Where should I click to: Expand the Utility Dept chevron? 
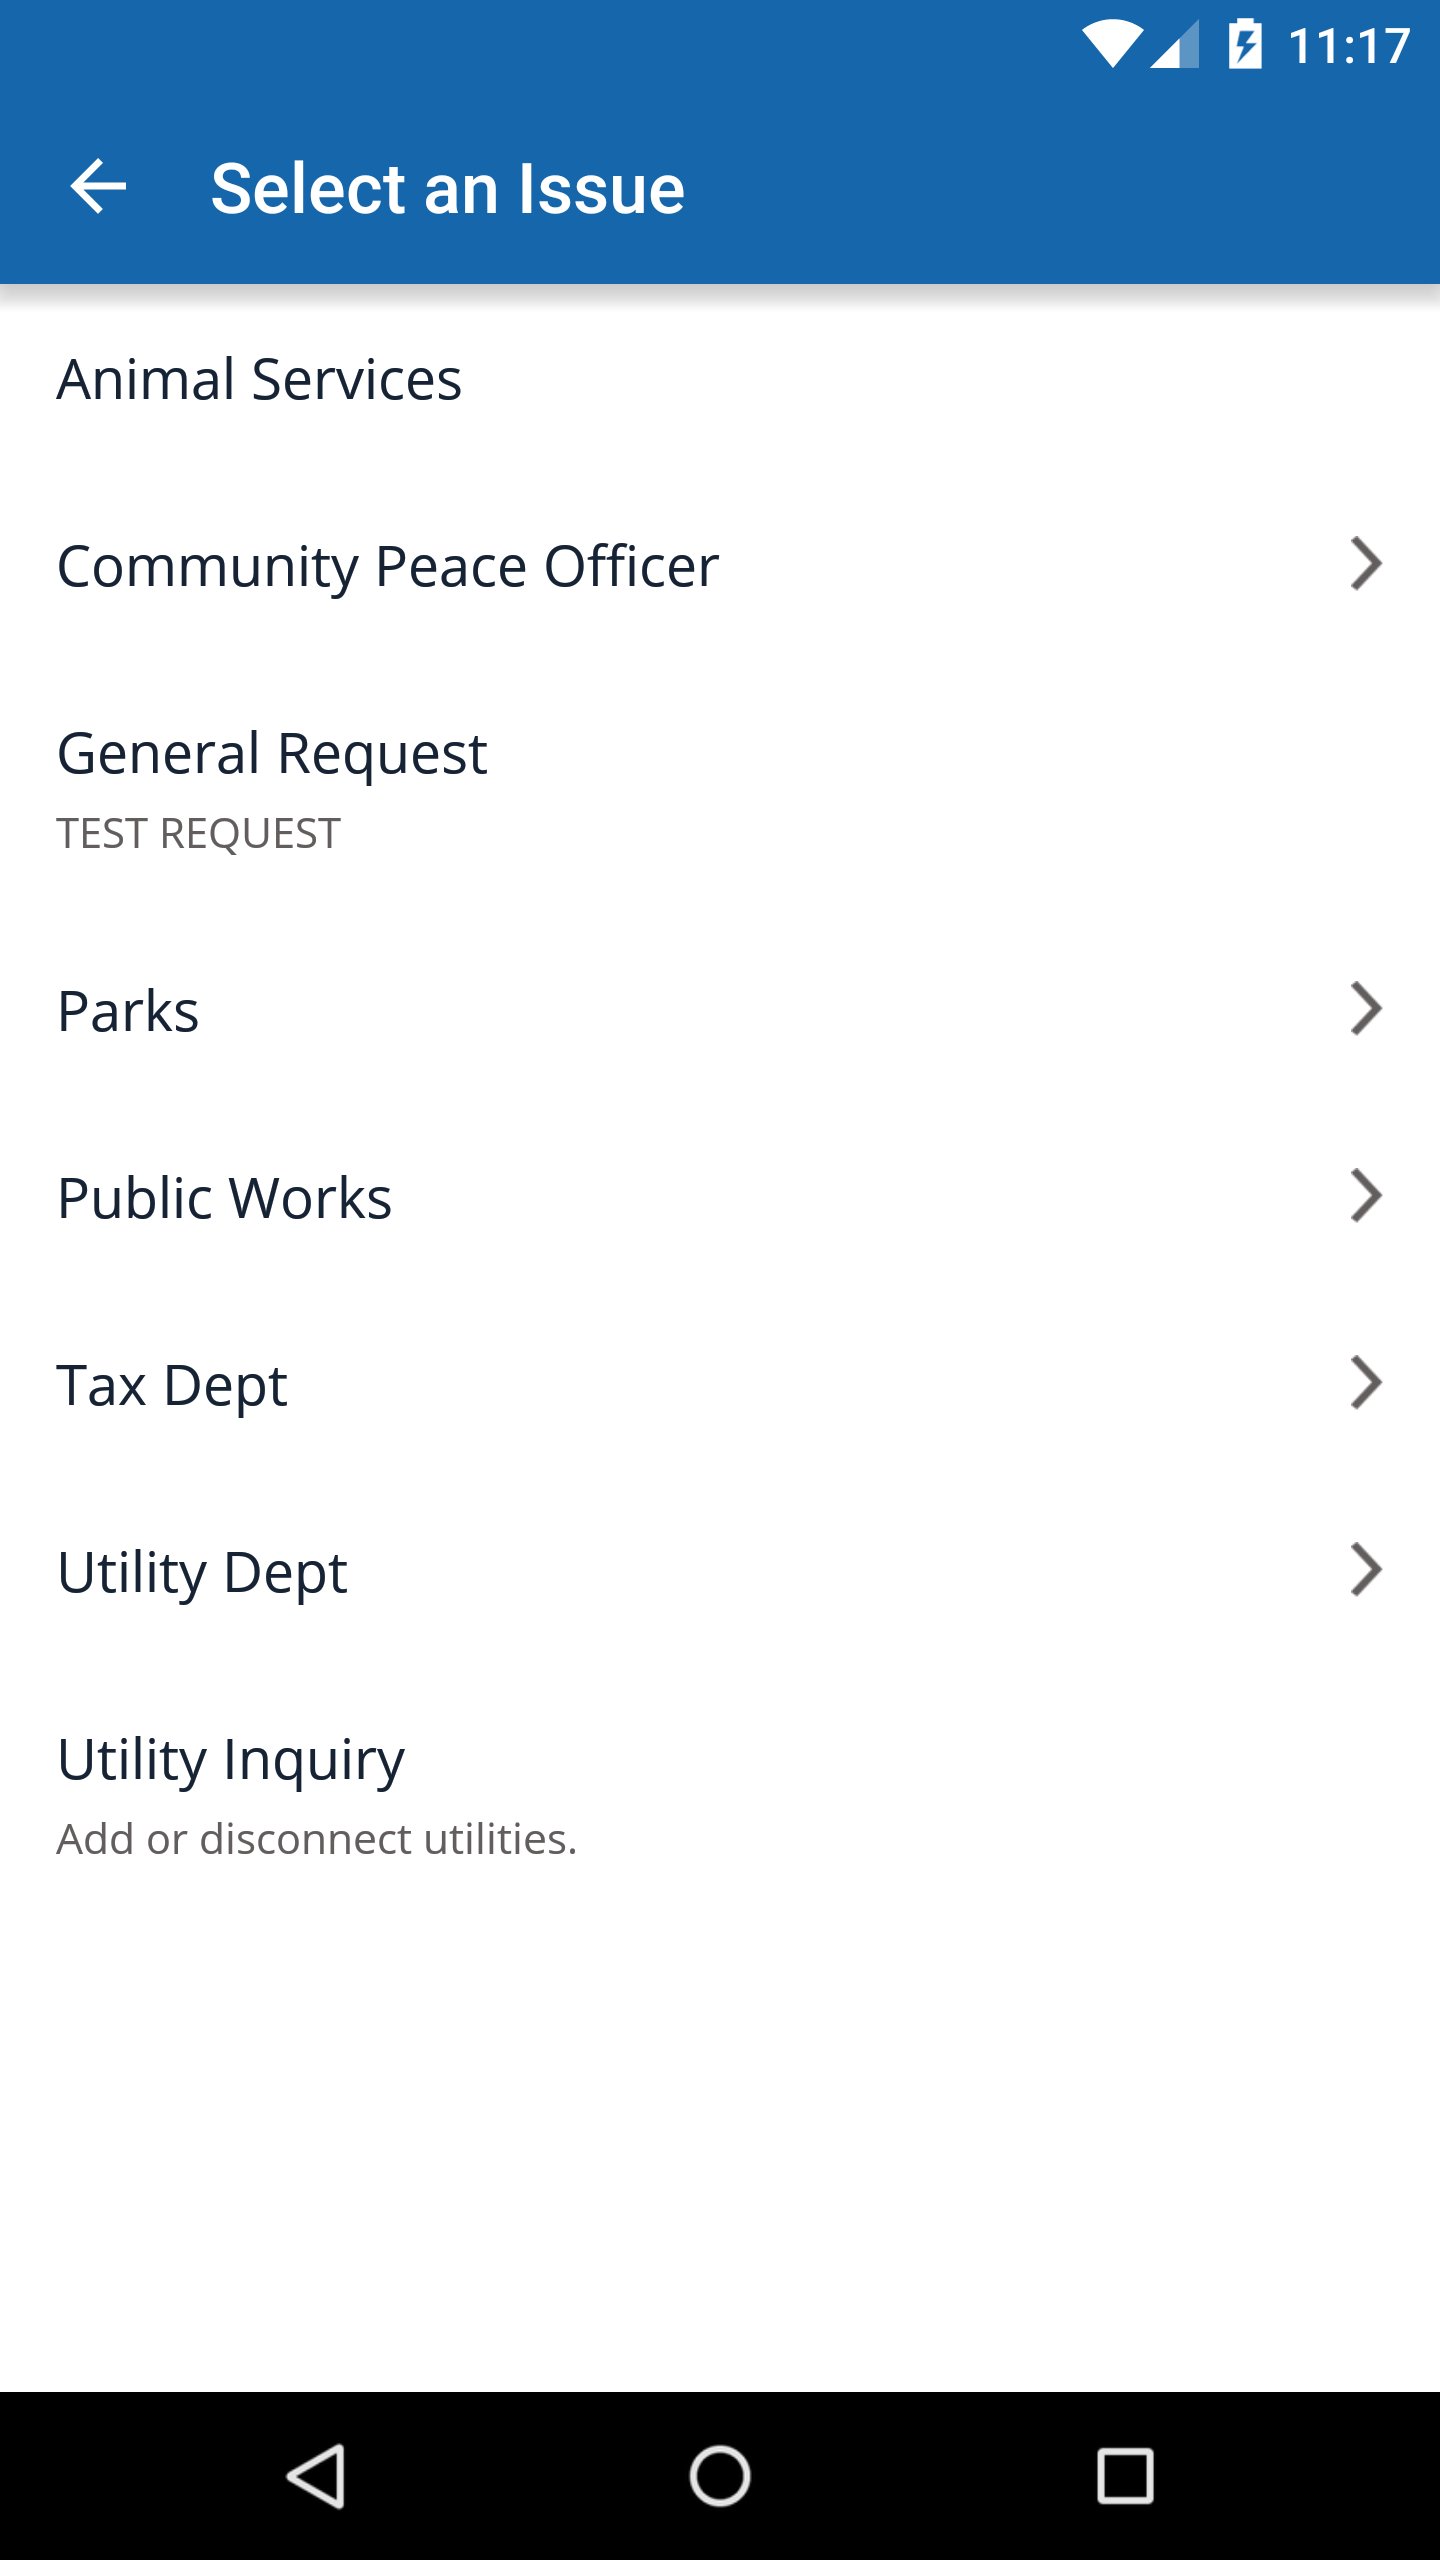pyautogui.click(x=1366, y=1569)
